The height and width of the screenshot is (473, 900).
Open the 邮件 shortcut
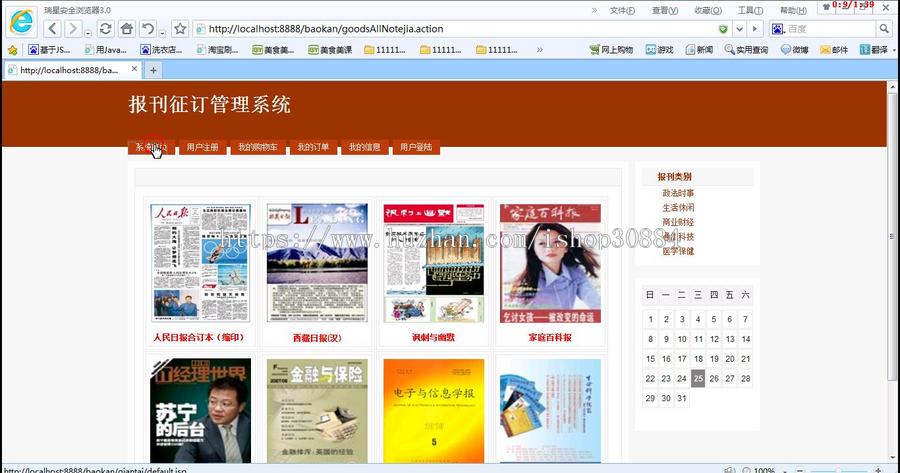click(x=834, y=50)
